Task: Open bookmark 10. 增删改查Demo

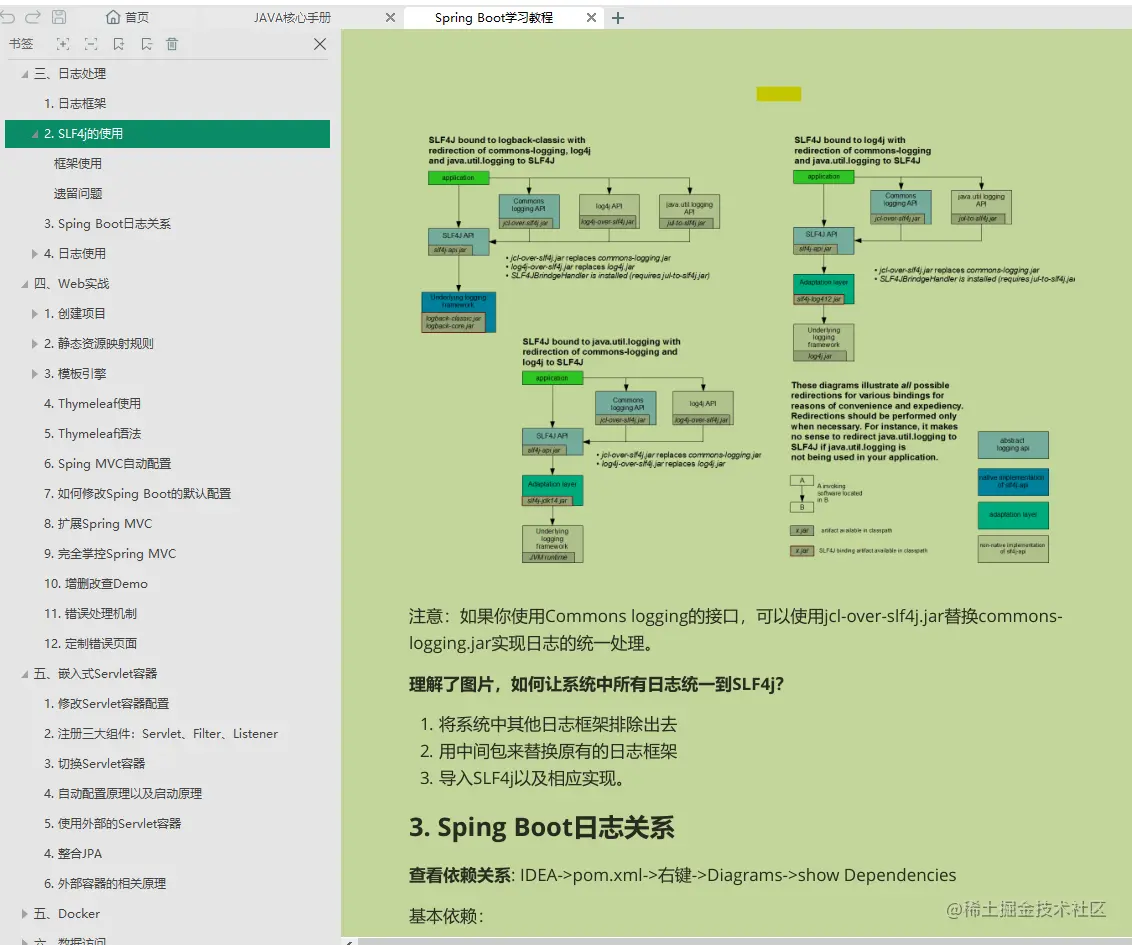Action: tap(96, 583)
